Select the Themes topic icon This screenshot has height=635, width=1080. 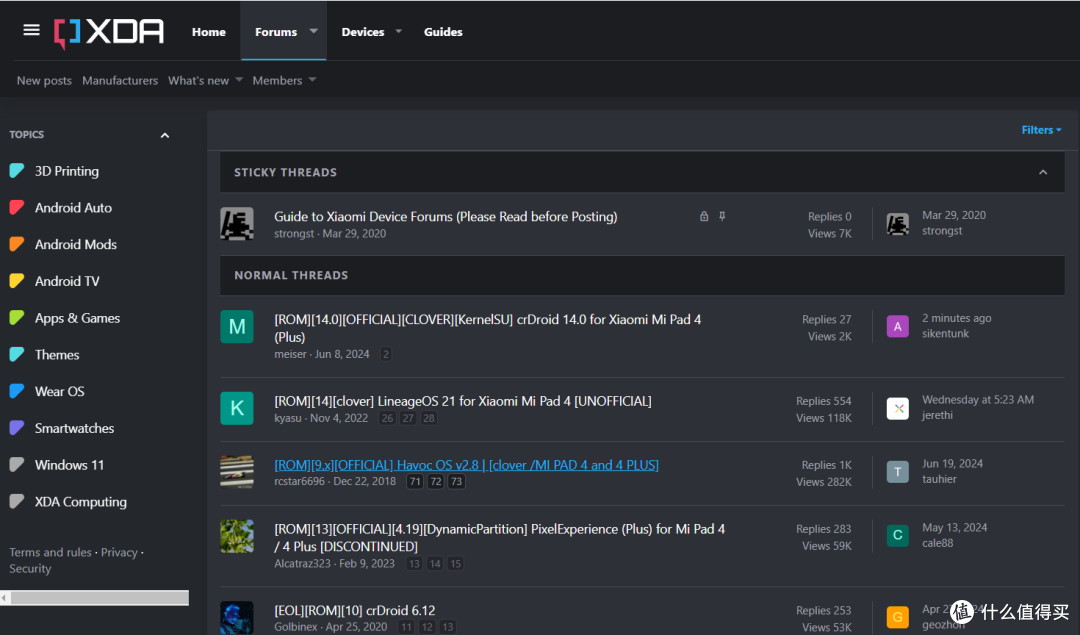[x=17, y=355]
